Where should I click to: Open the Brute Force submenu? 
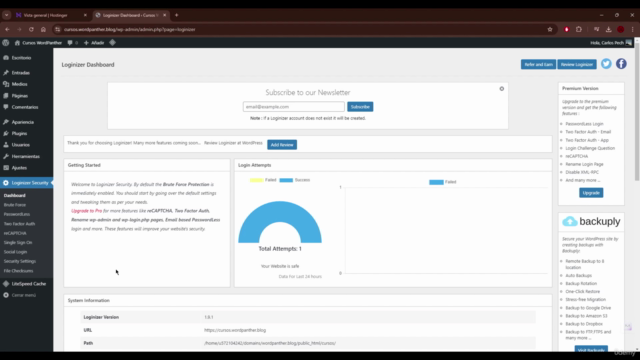point(15,205)
